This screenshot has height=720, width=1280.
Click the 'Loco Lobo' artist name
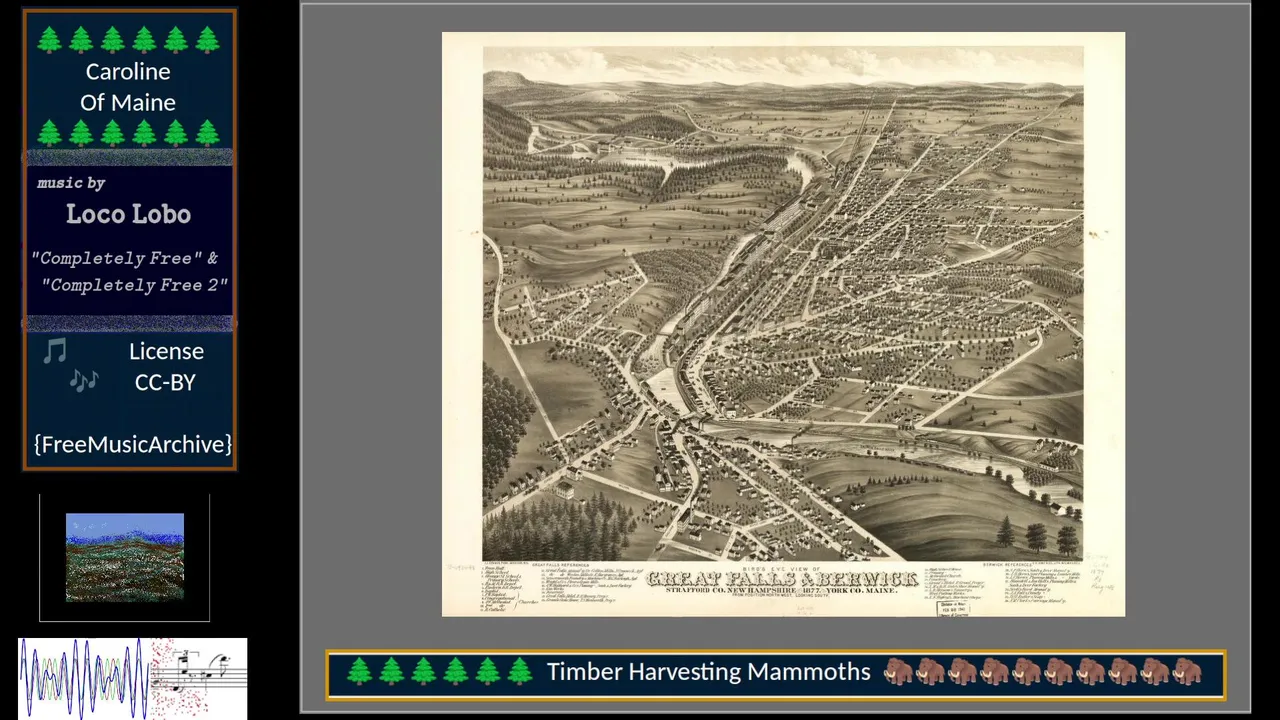(128, 214)
